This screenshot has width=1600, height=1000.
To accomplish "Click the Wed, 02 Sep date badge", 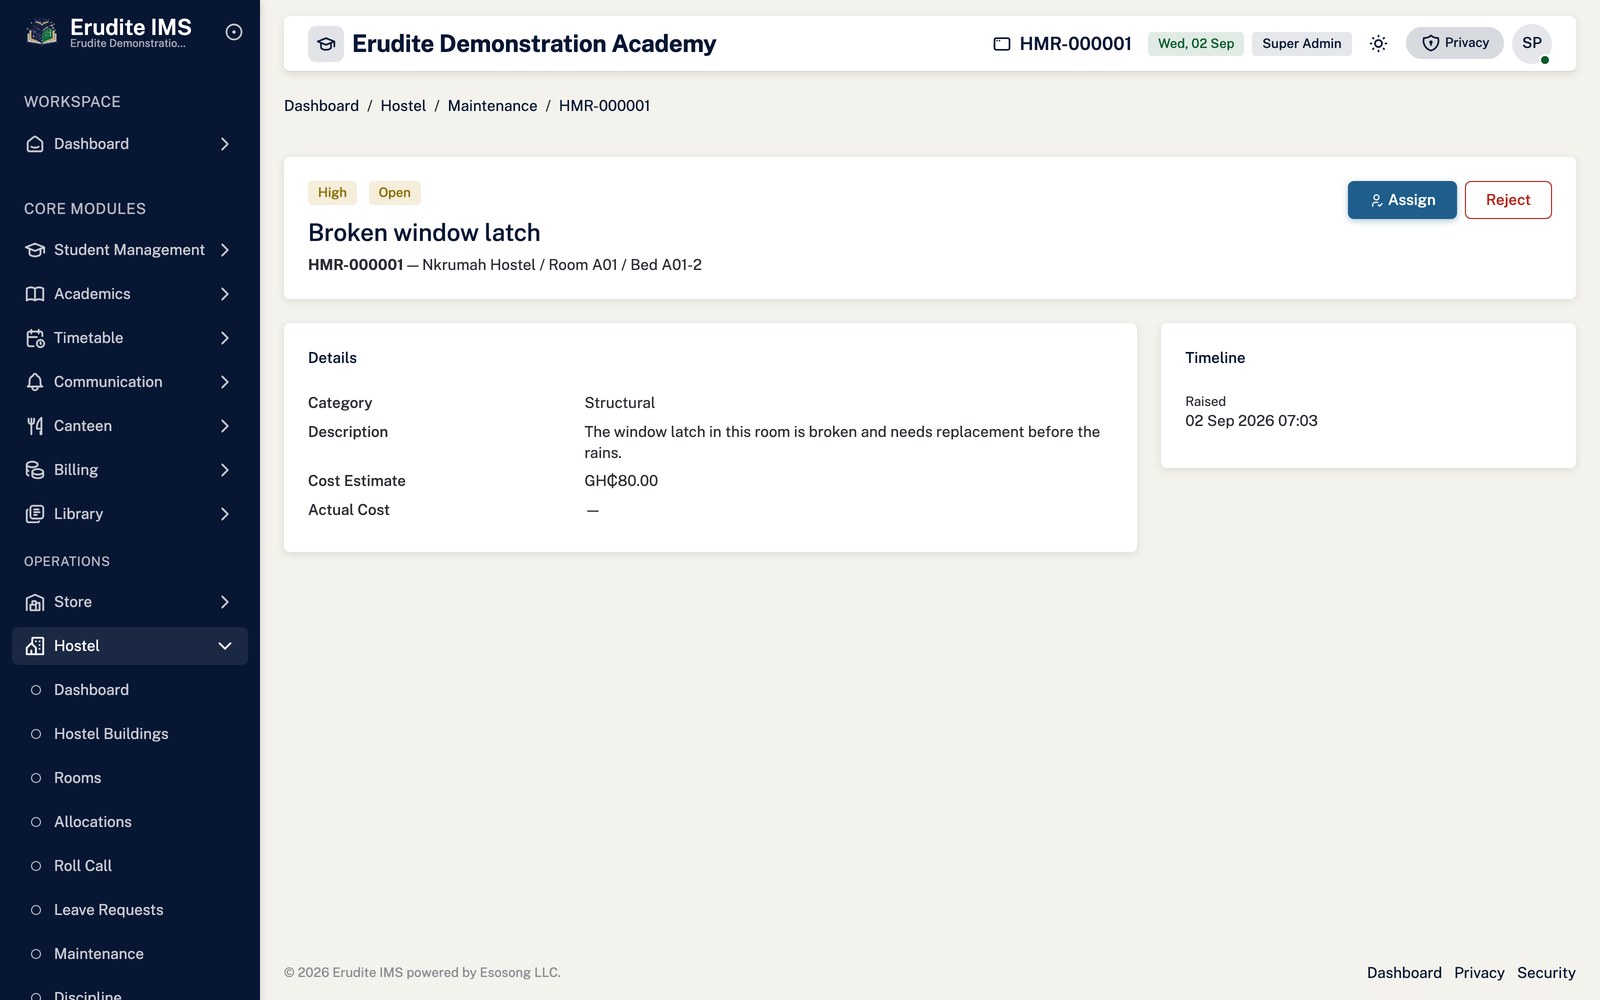I will (x=1196, y=44).
